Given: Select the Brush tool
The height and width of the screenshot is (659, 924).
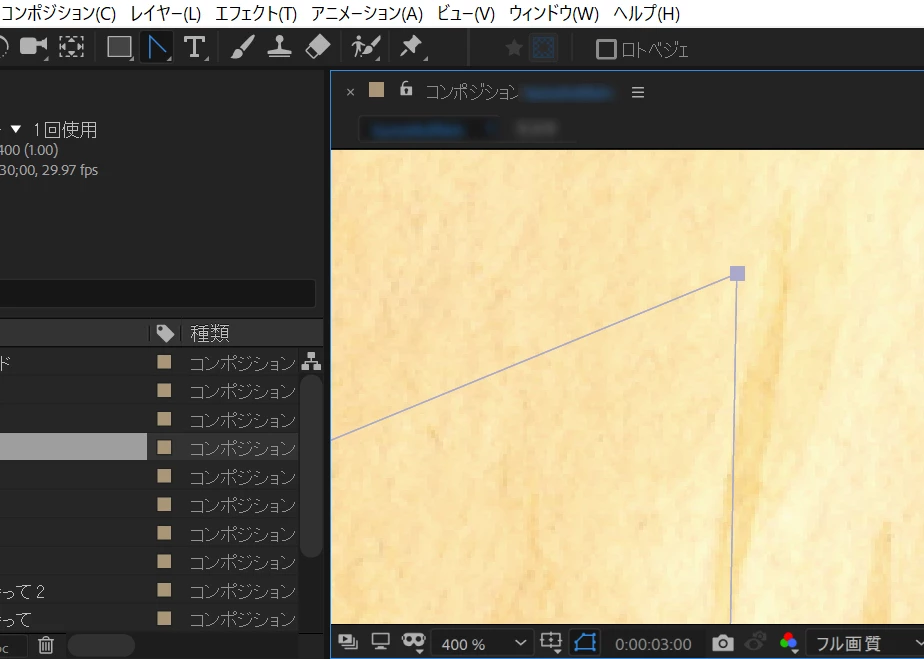Looking at the screenshot, I should pos(242,47).
